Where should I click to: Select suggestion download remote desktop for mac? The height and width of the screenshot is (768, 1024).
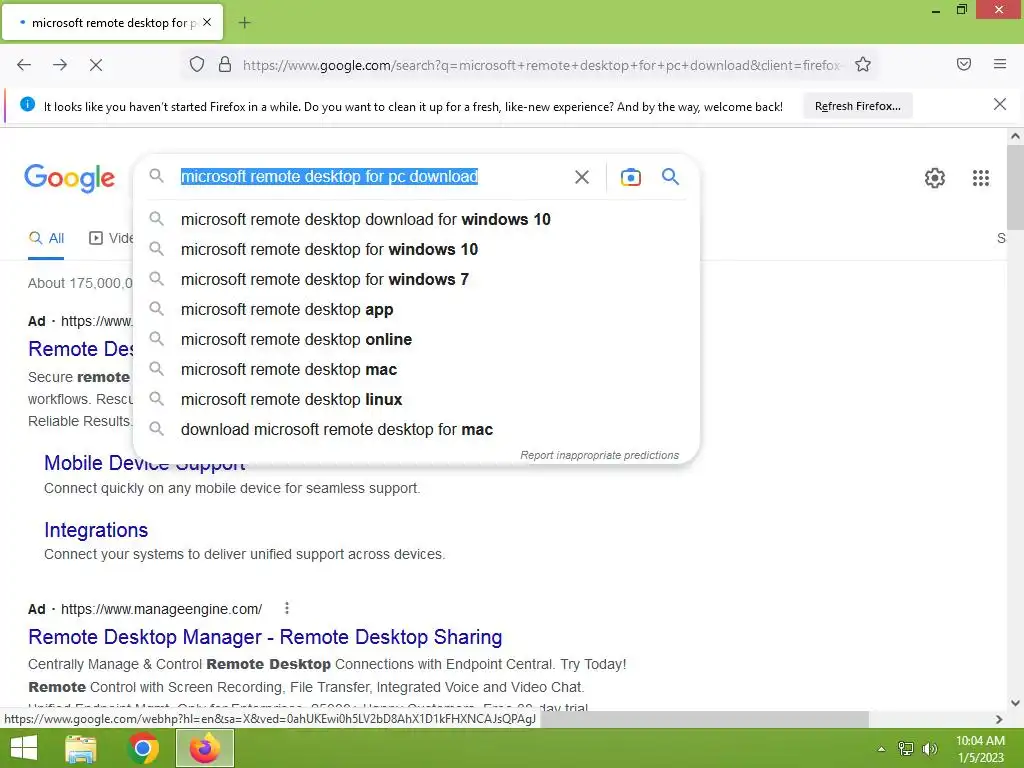click(416, 430)
